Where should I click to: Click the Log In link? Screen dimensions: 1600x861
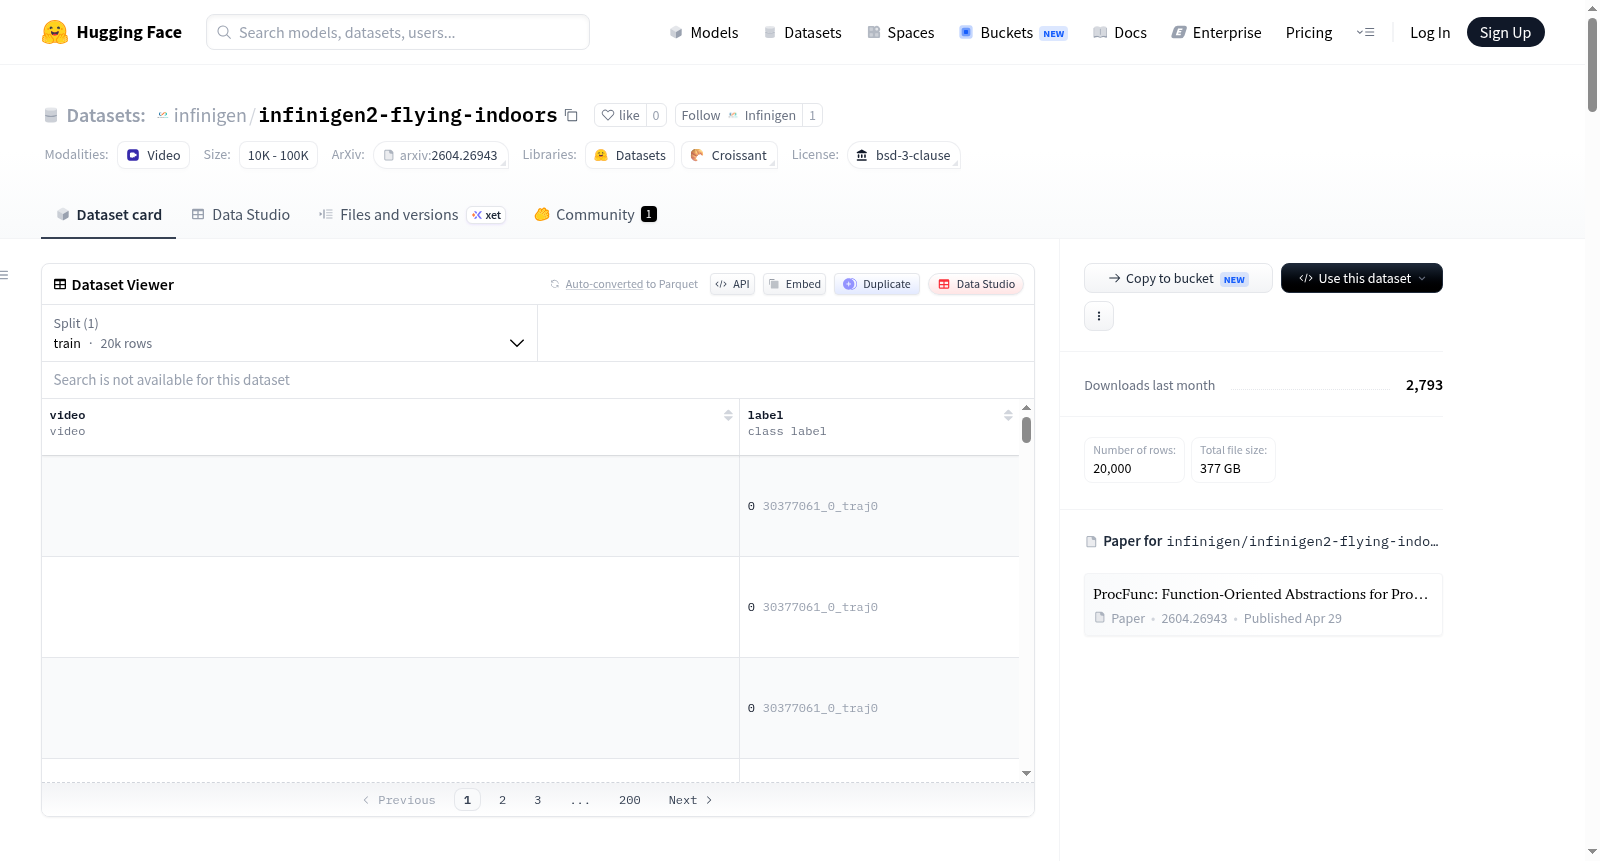tap(1430, 32)
